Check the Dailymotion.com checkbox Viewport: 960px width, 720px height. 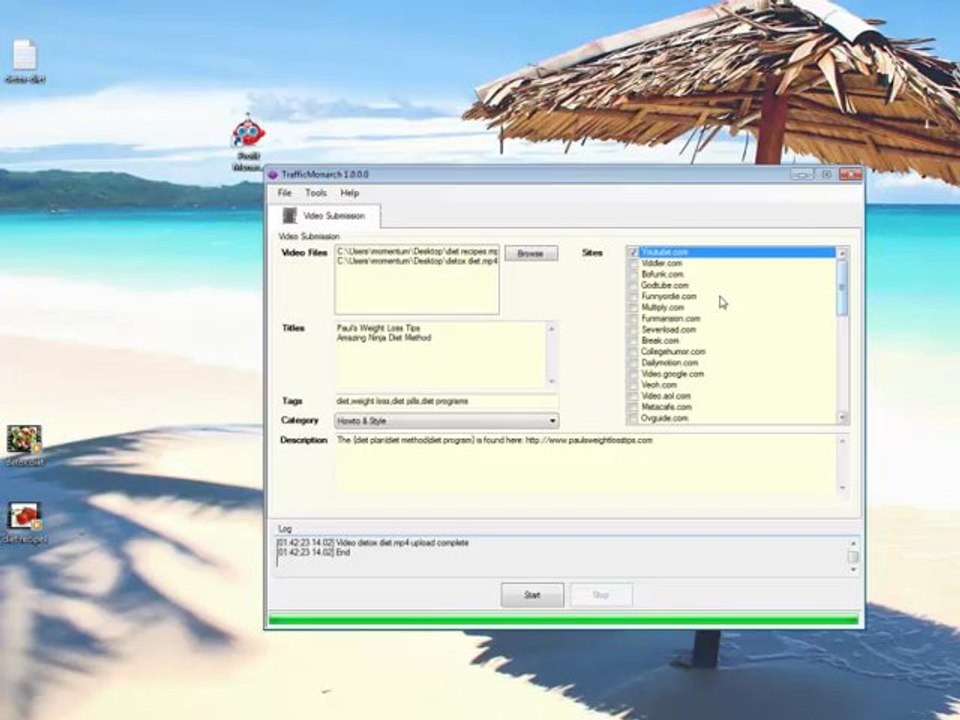tap(632, 362)
